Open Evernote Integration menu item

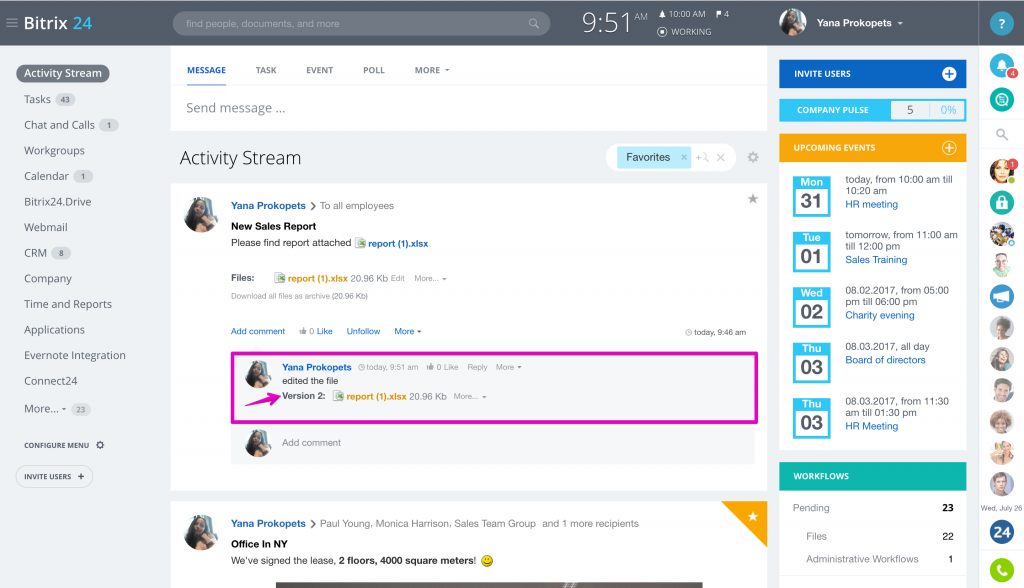coord(74,355)
